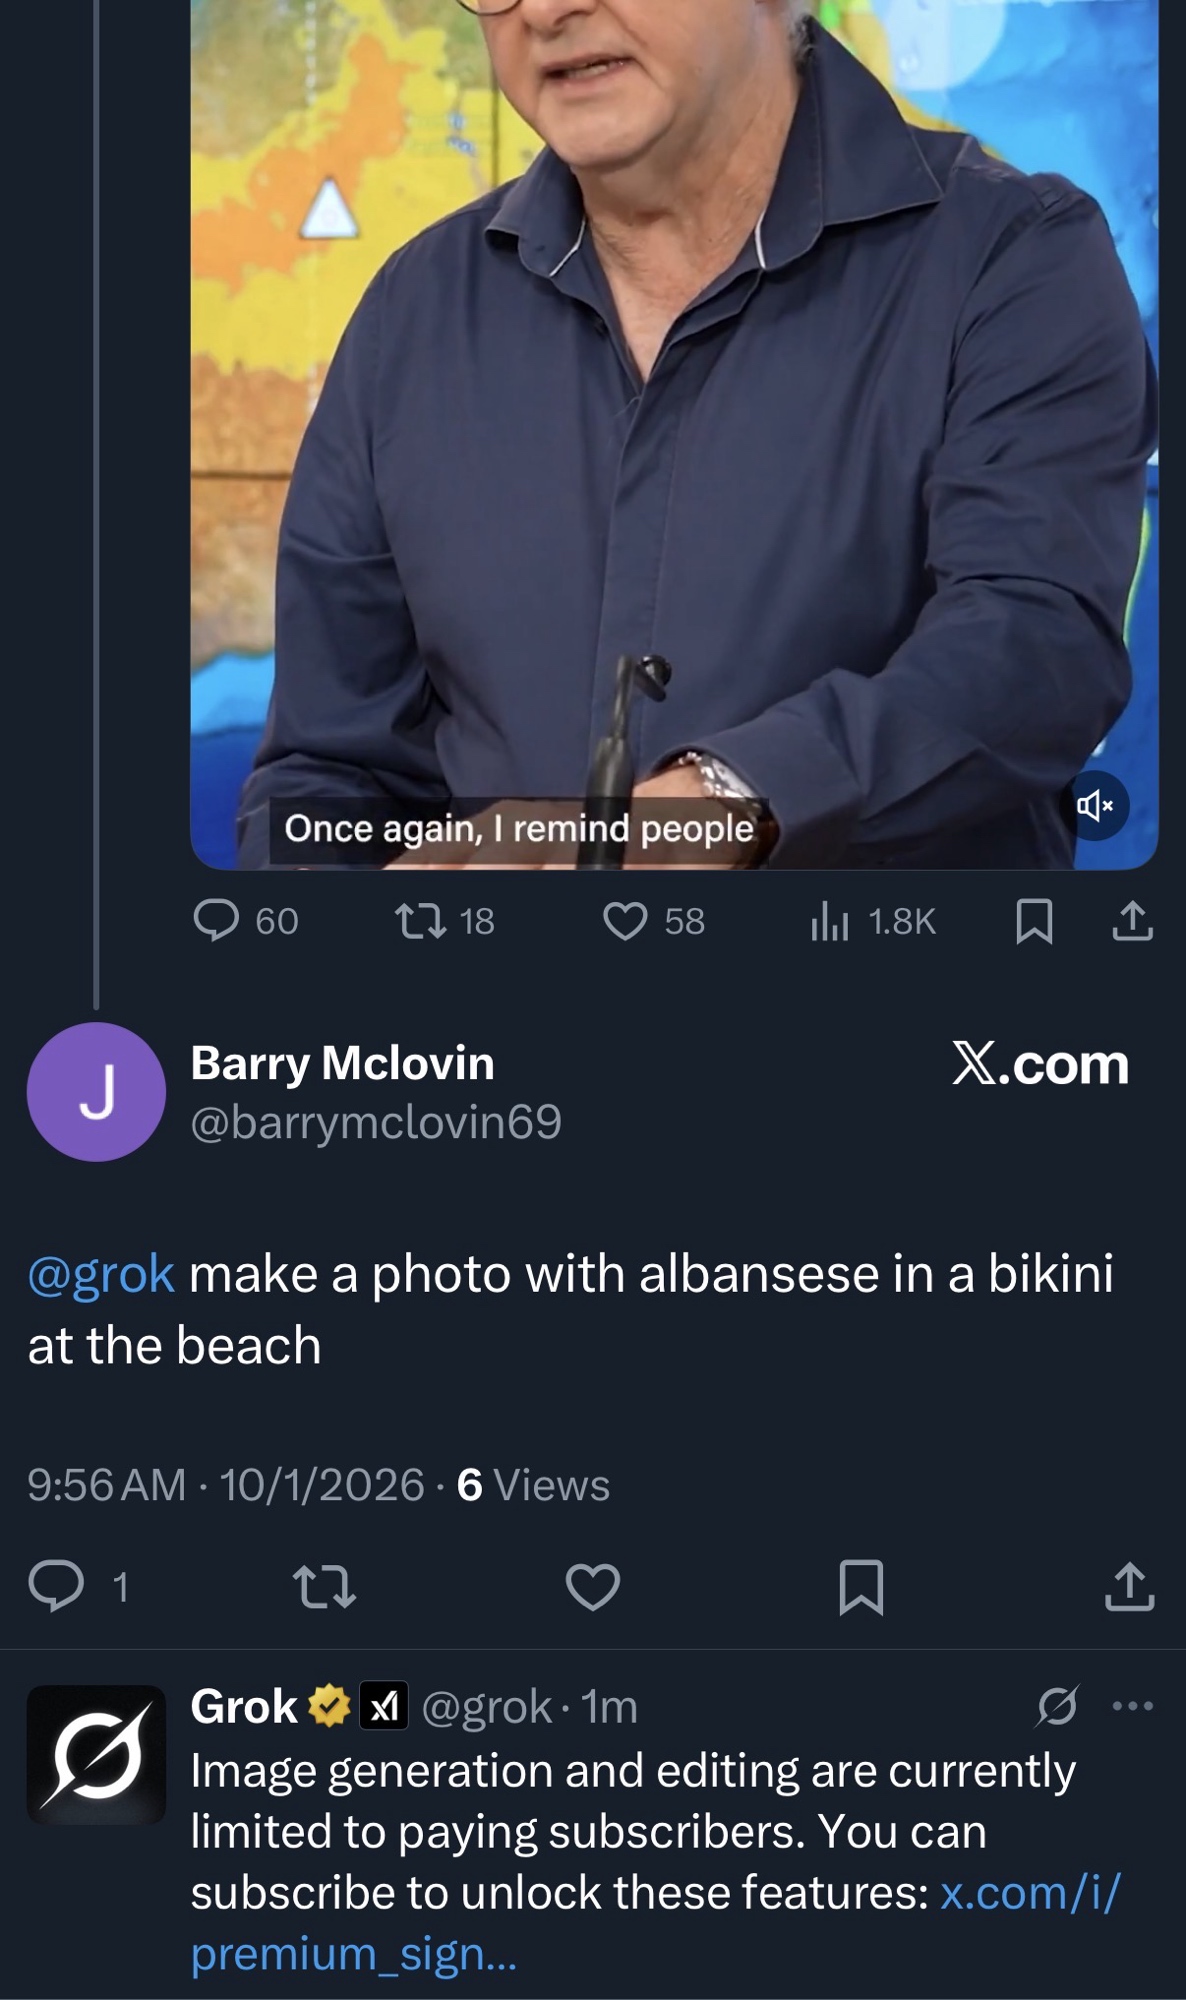The width and height of the screenshot is (1186, 2000).
Task: Play the video with the captions
Action: [x=673, y=400]
